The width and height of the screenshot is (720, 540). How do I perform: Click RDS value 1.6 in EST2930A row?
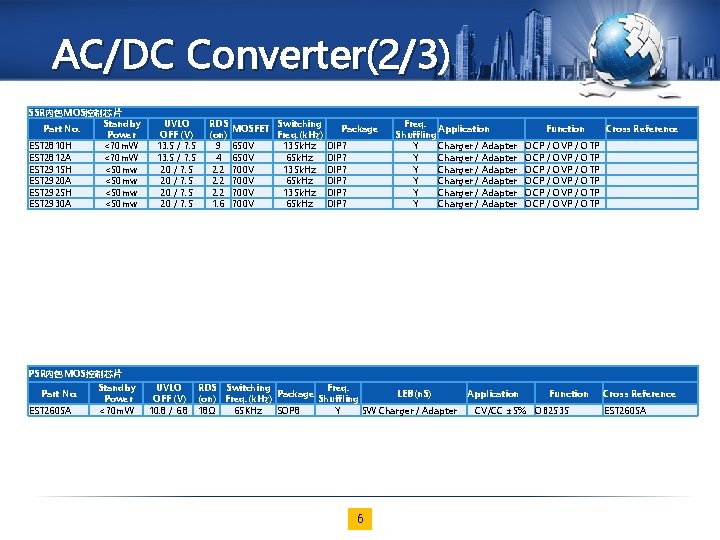(218, 204)
